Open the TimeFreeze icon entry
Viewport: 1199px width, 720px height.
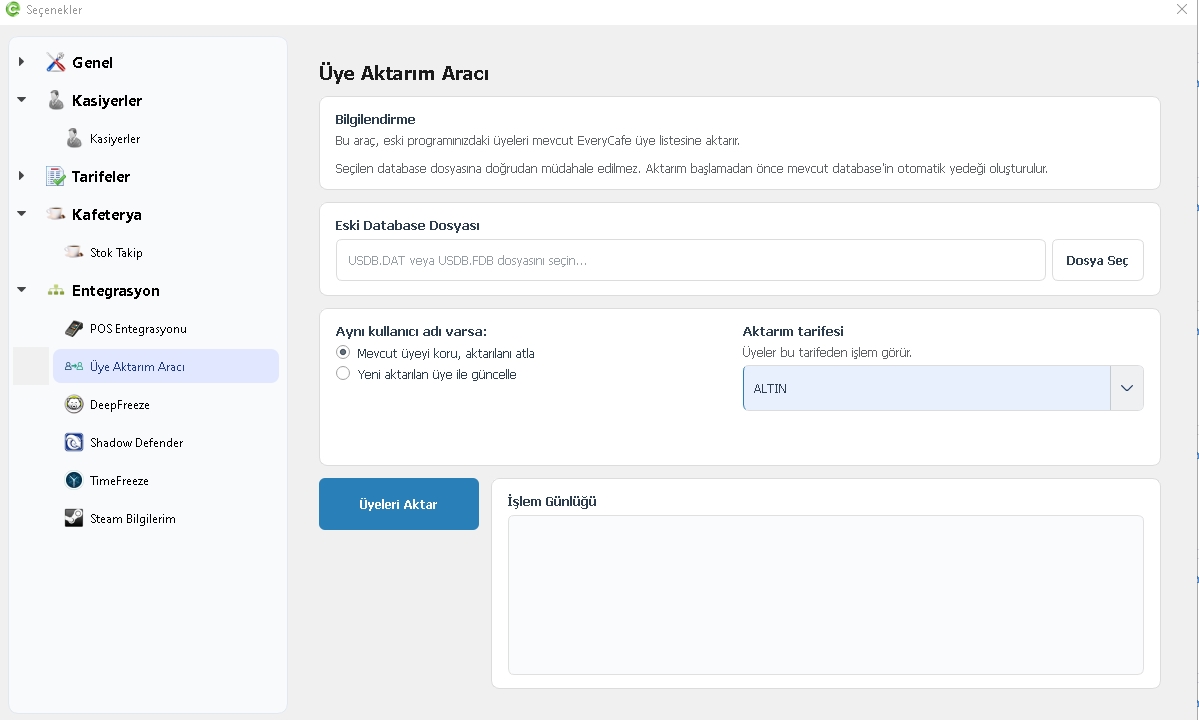74,480
